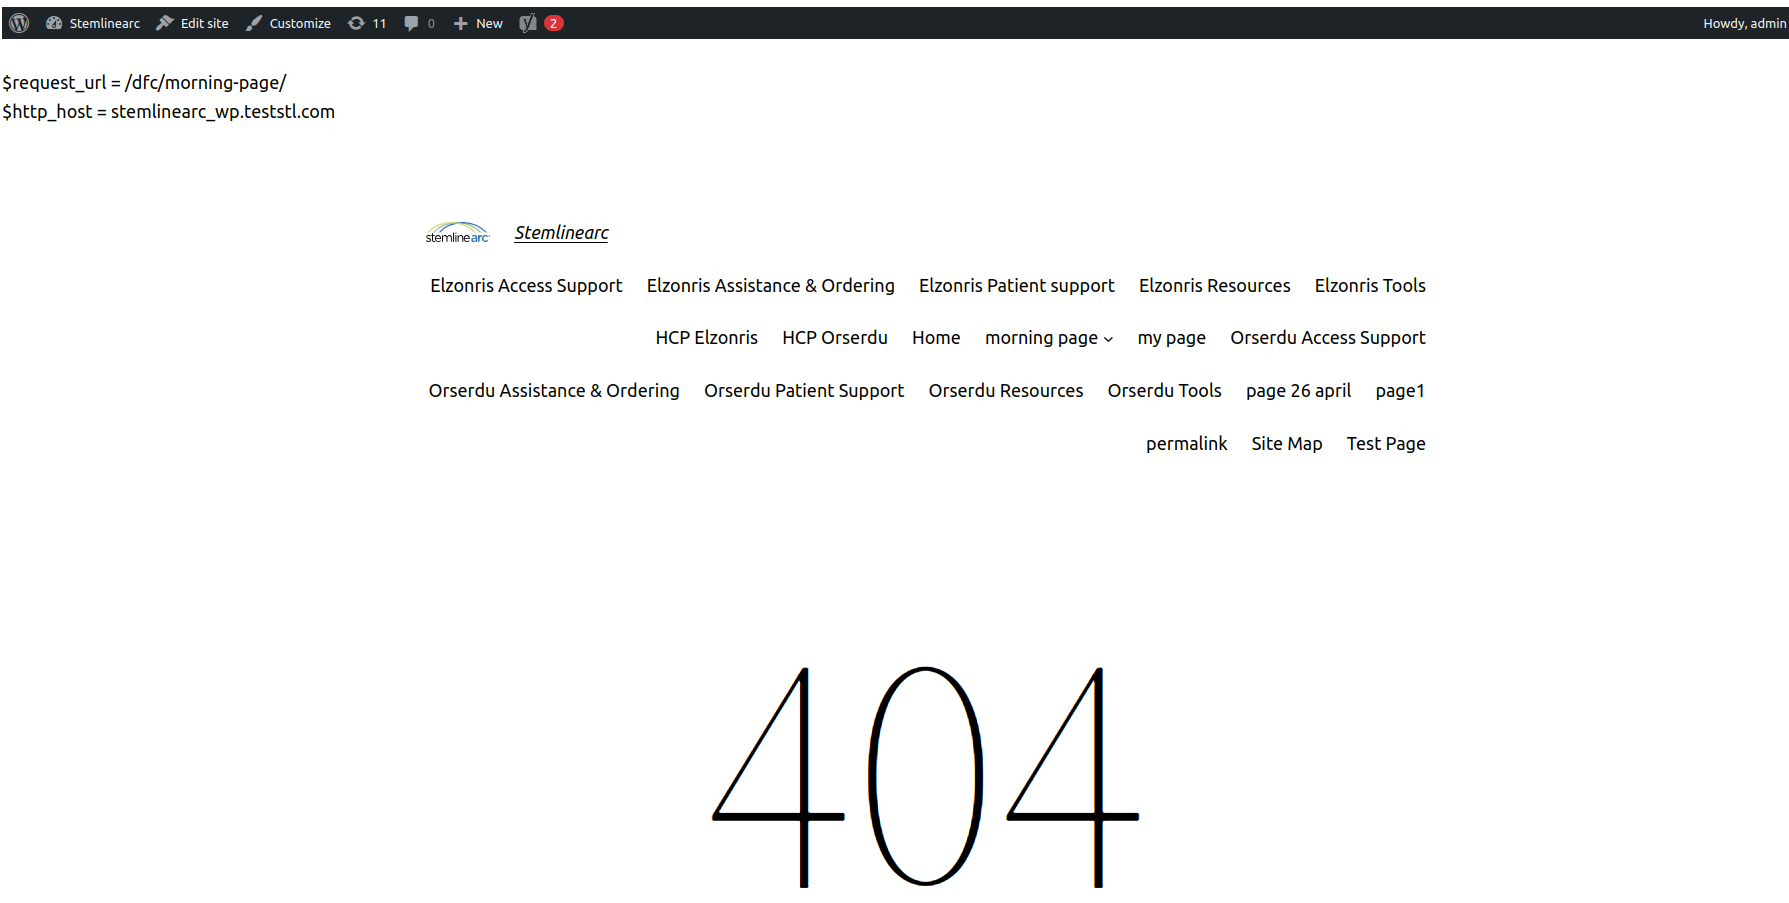The height and width of the screenshot is (903, 1789).
Task: Open the Howdy, admin account menu
Action: 1744,23
